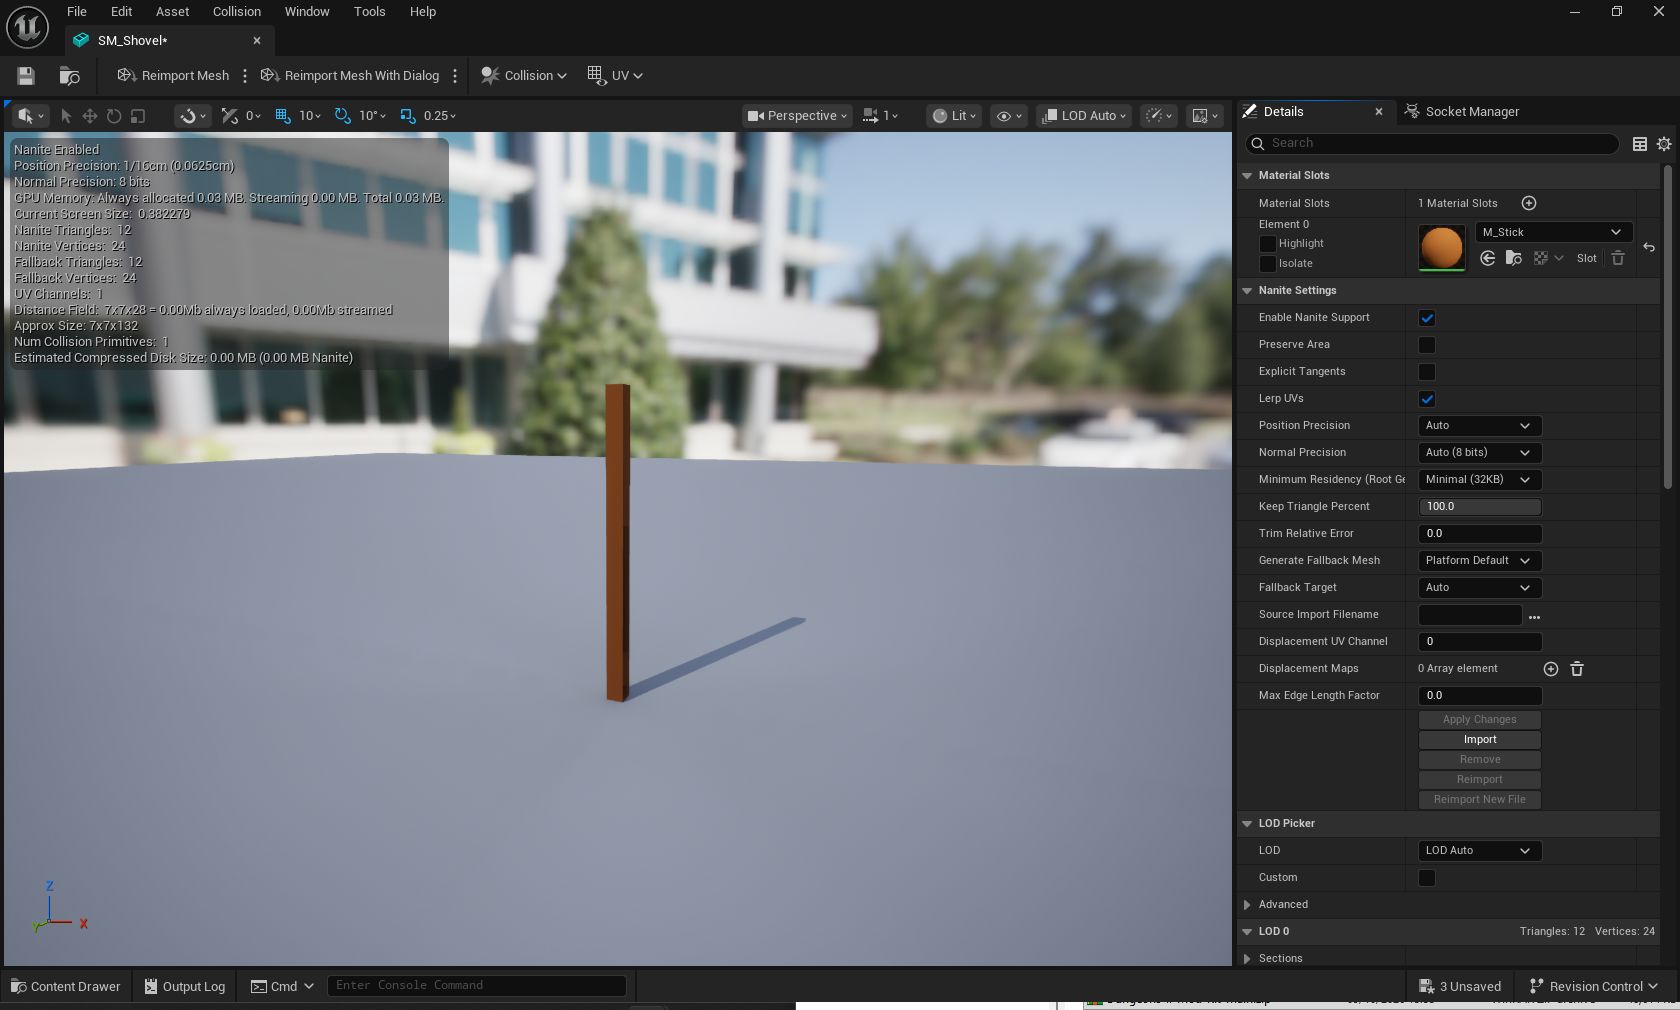Open Normal Precision Auto (8 bits) dropdown
Screen dimensions: 1680x1010
1479,453
